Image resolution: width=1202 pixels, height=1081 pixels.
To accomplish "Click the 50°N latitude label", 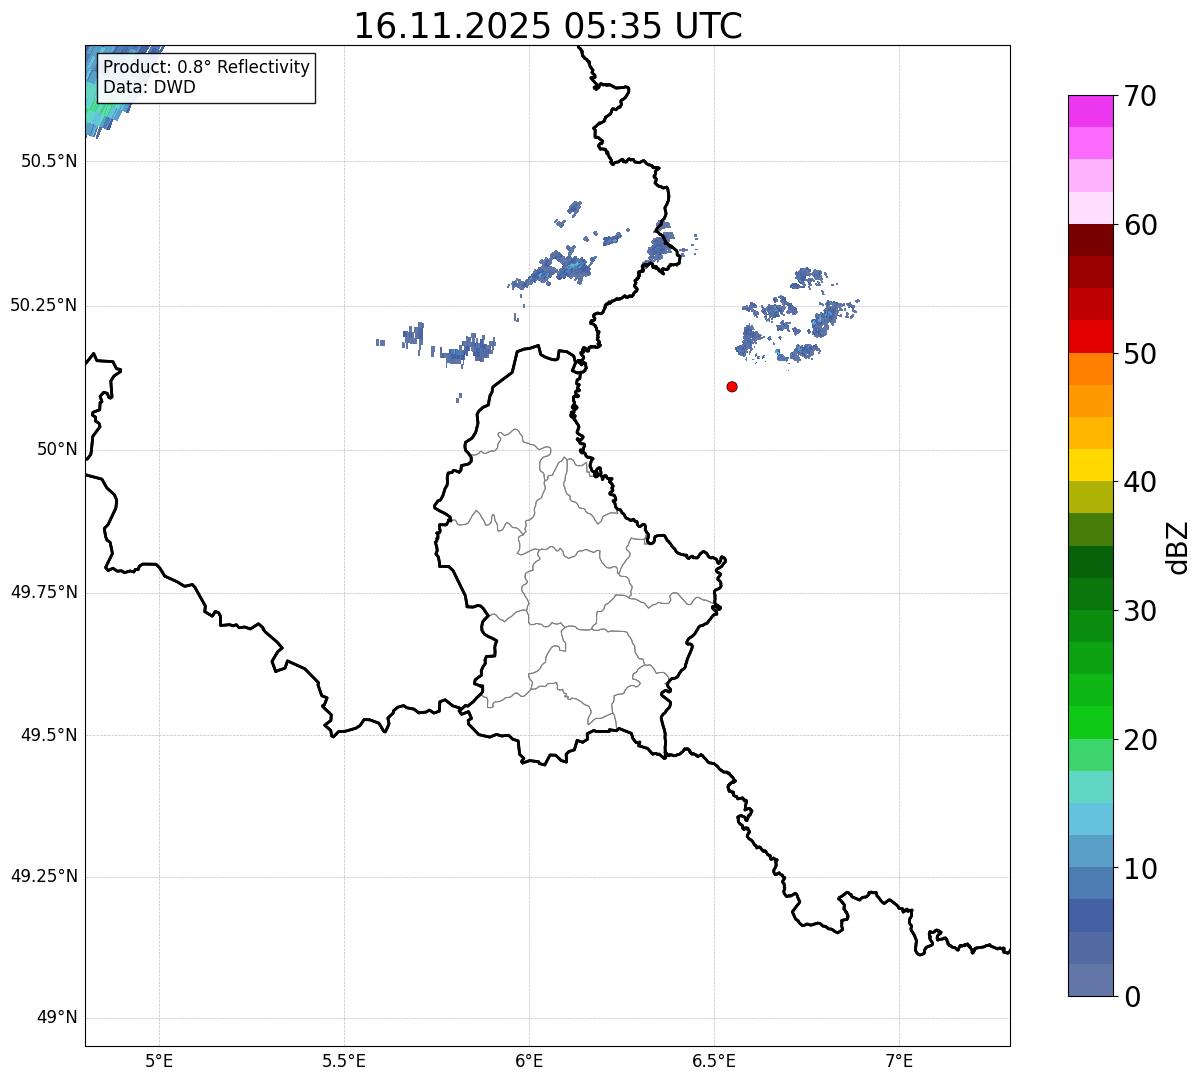I will tap(57, 449).
